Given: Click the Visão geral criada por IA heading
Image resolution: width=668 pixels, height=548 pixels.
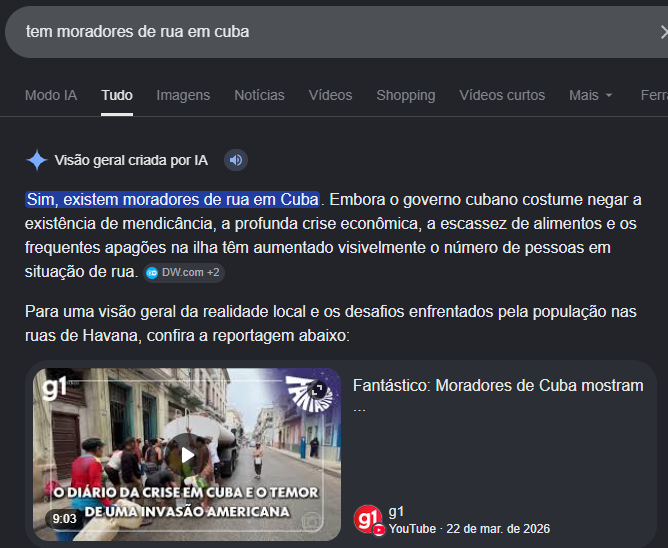Looking at the screenshot, I should point(131,160).
